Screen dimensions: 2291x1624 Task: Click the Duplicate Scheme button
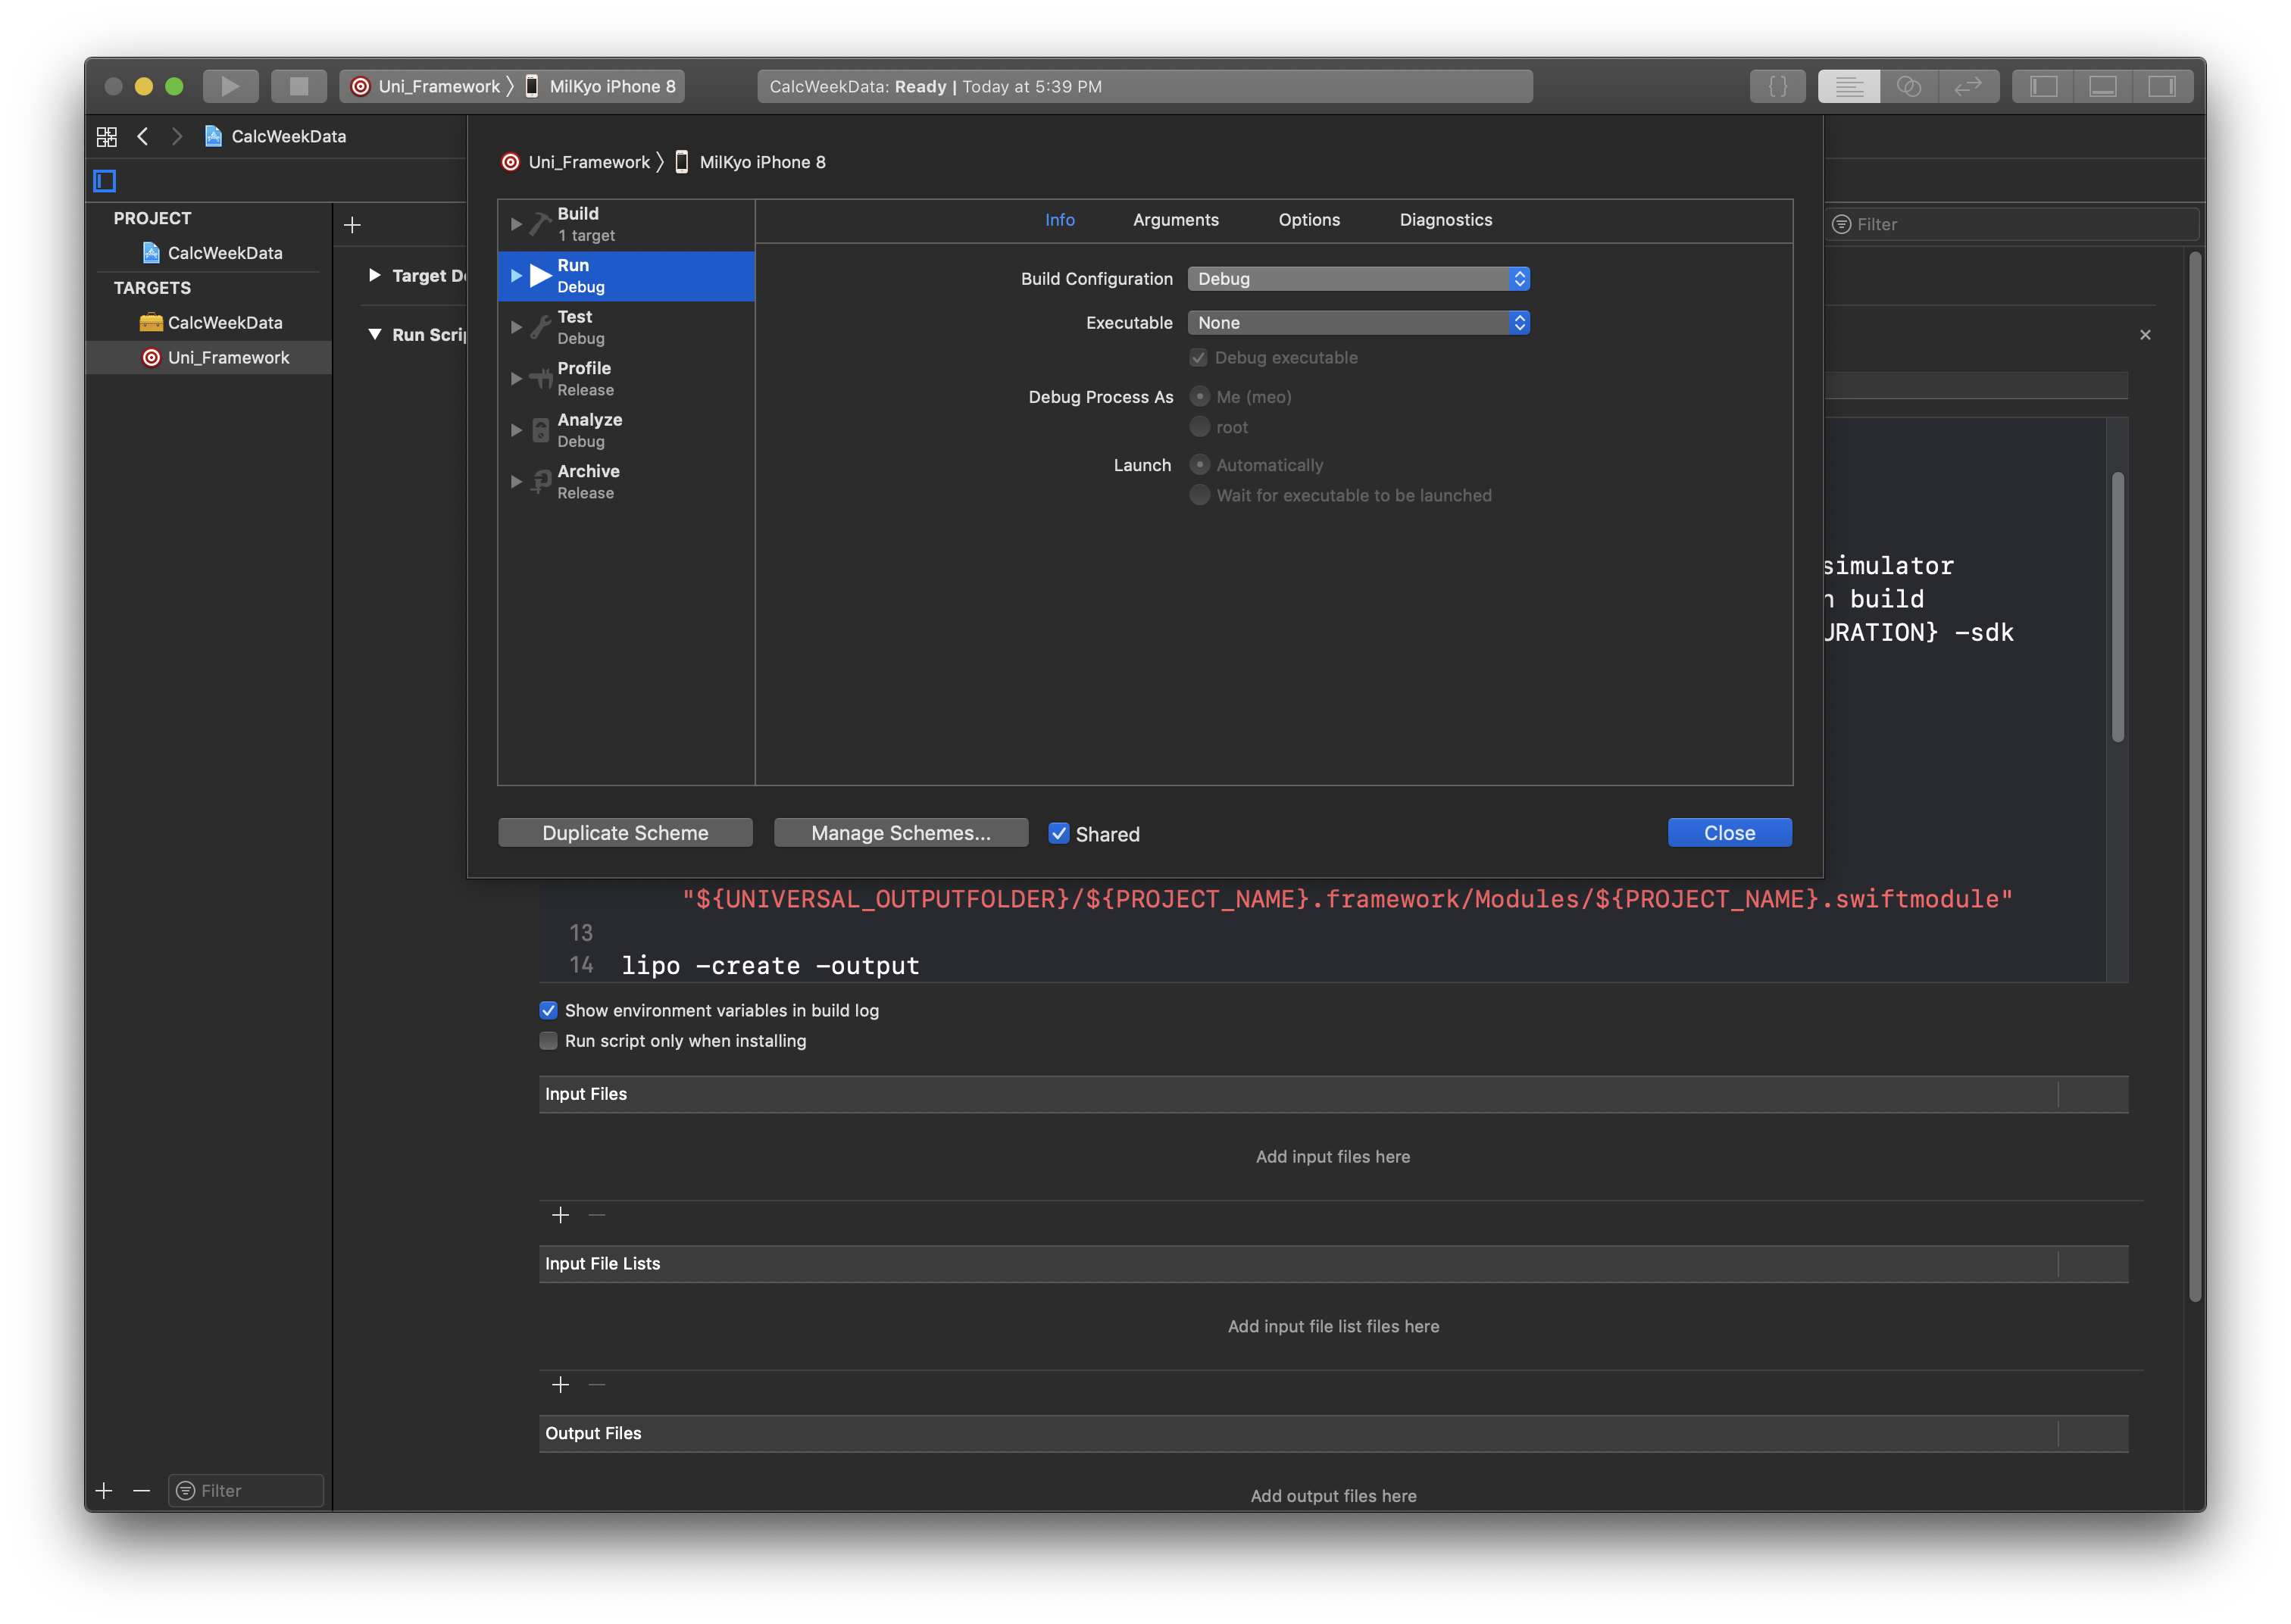(x=625, y=833)
